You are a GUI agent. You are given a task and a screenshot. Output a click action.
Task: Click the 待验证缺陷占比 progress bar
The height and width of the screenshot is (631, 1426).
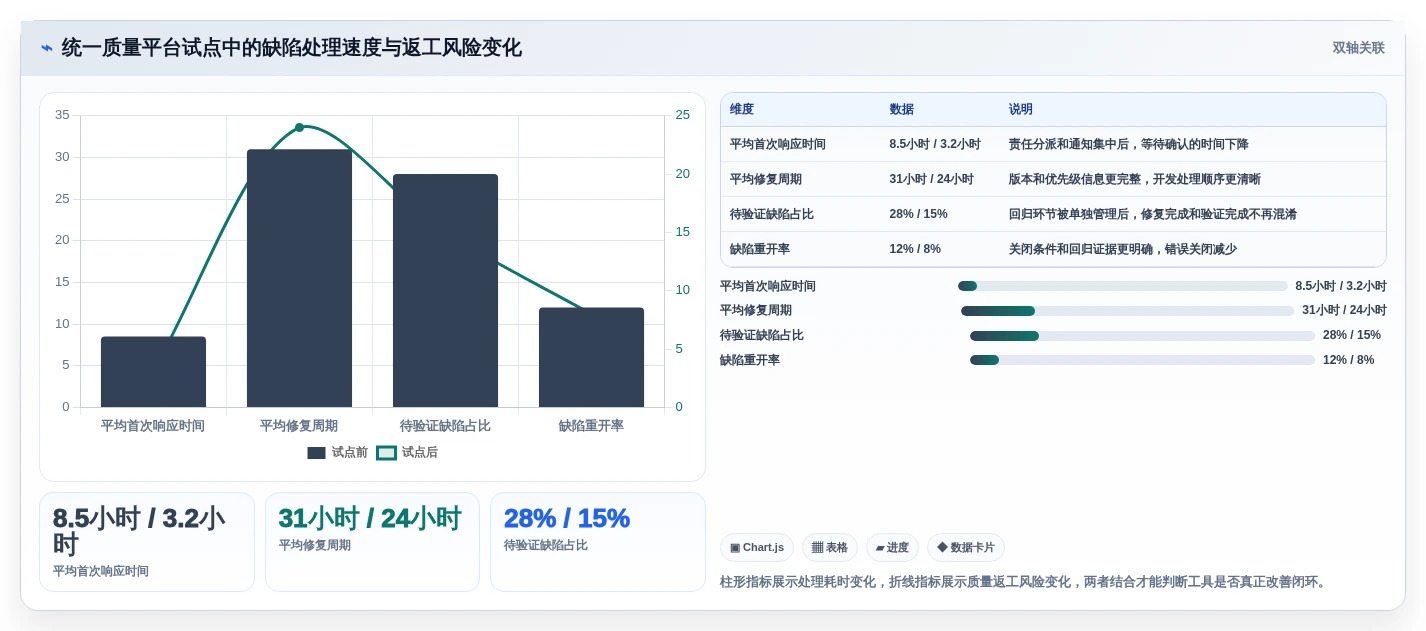pos(1142,336)
